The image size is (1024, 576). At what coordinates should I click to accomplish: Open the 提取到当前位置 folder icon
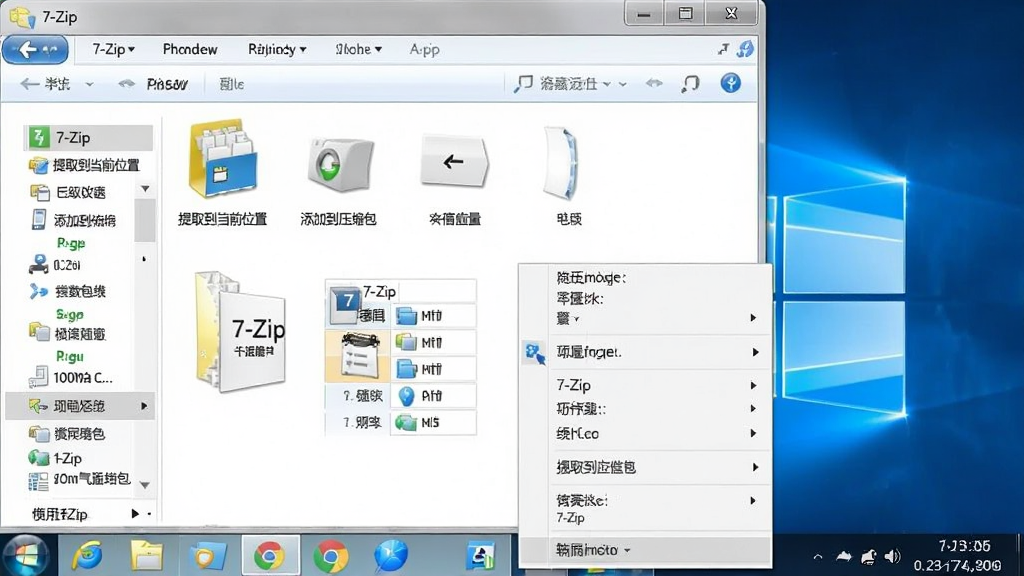coord(223,159)
